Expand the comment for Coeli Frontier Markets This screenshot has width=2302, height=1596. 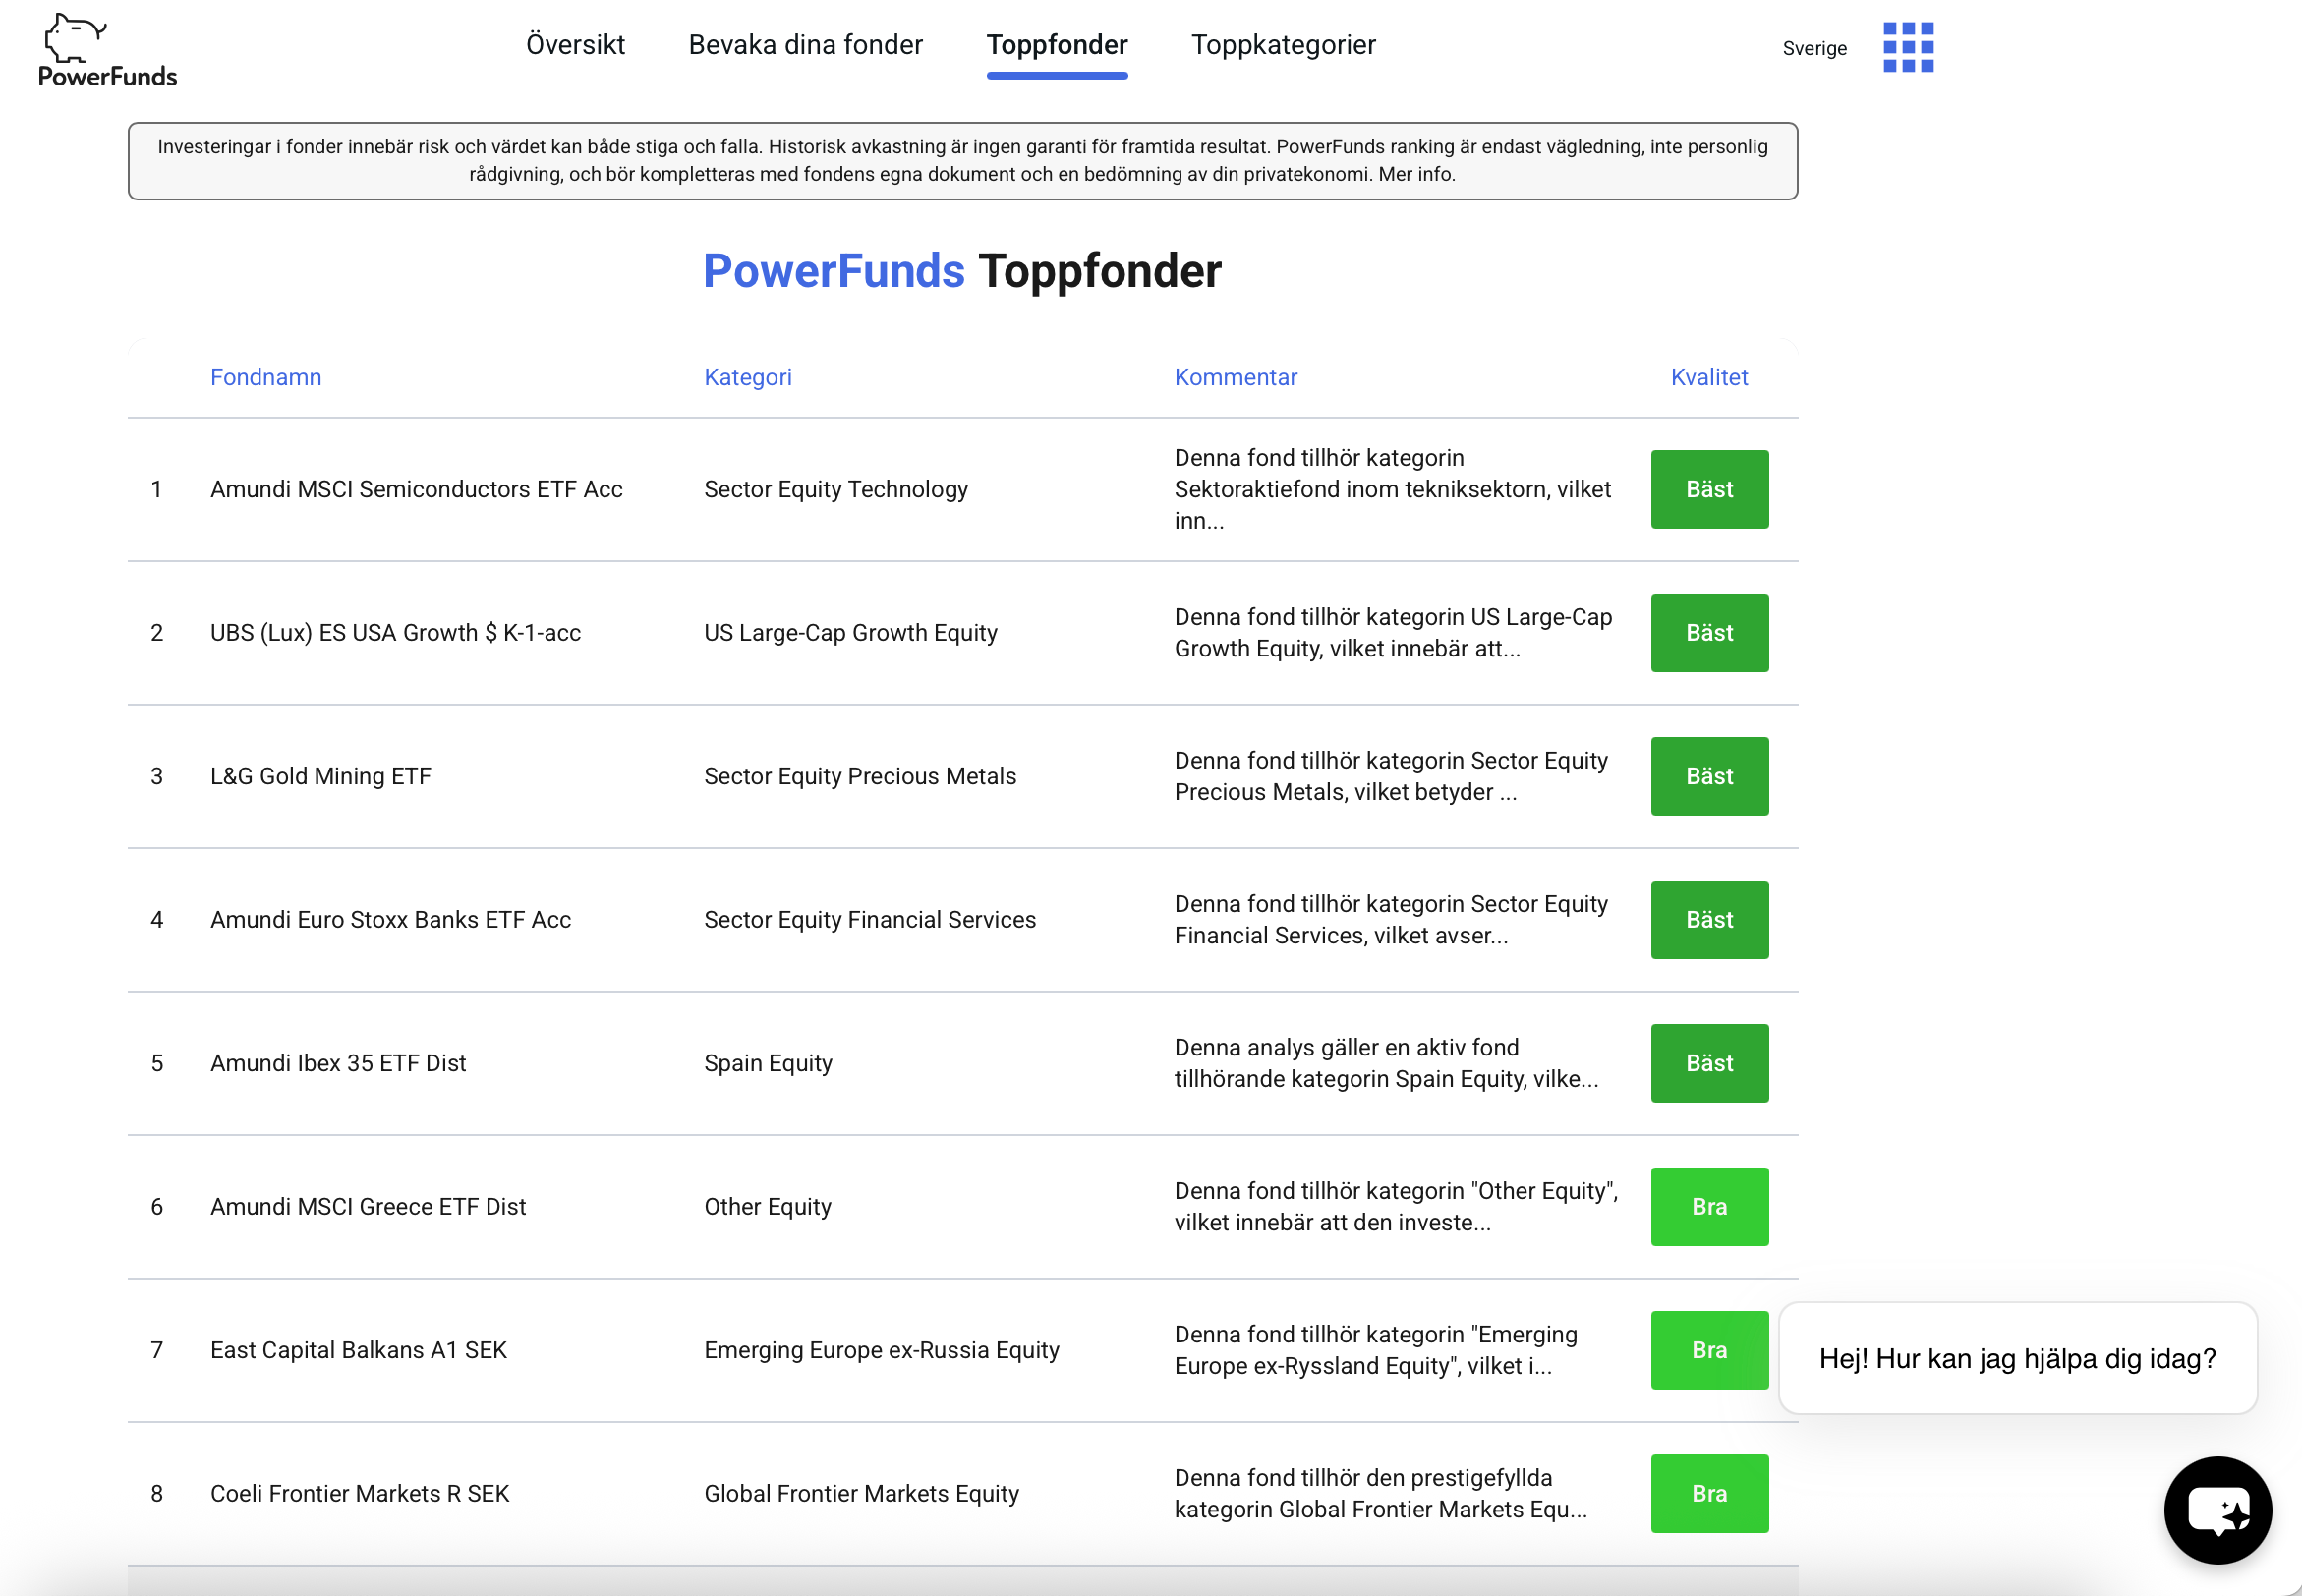[1380, 1493]
